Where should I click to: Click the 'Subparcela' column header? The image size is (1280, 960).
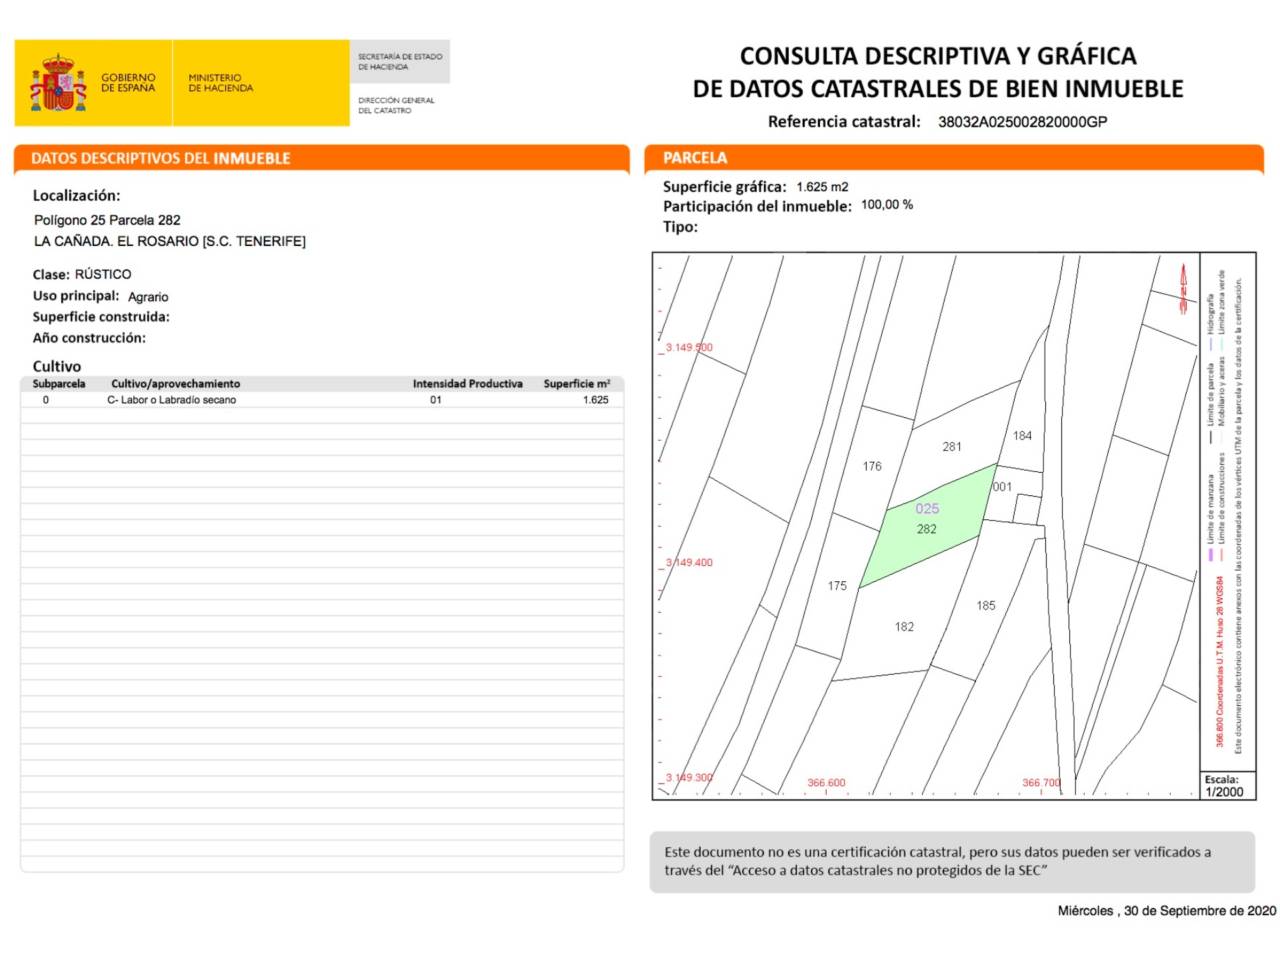[59, 384]
